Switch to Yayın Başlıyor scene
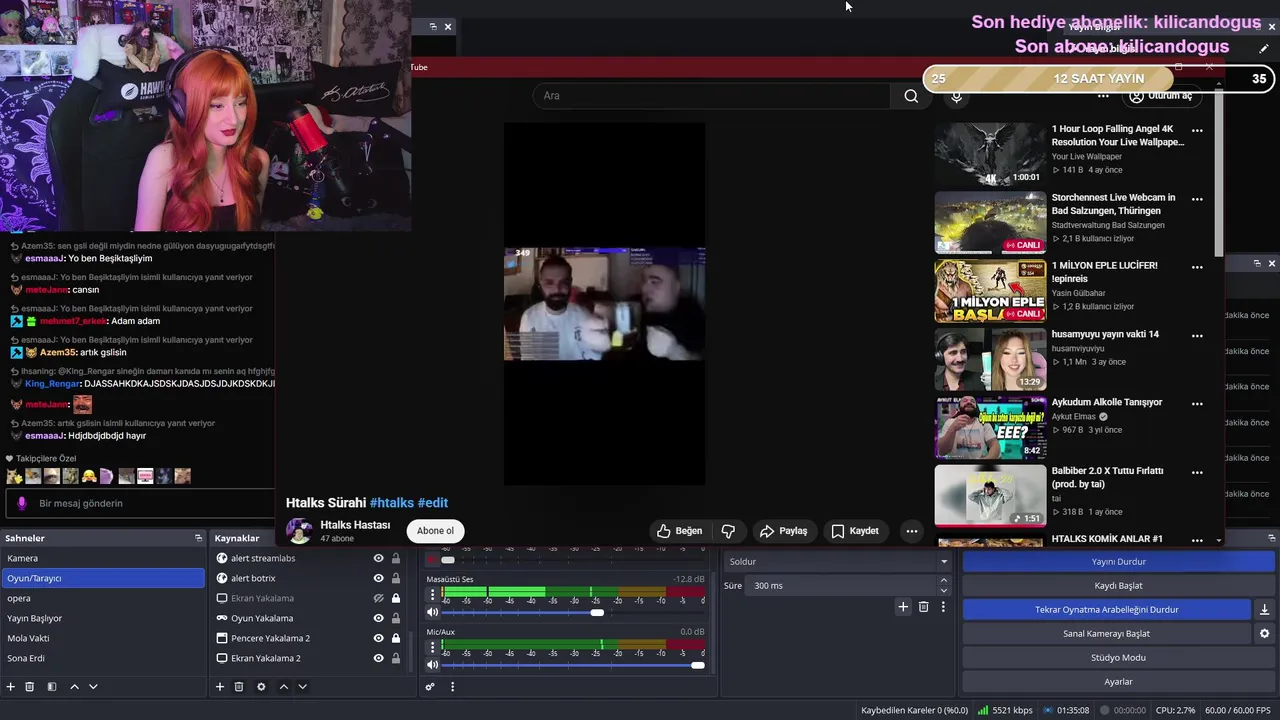1280x720 pixels. pos(102,618)
